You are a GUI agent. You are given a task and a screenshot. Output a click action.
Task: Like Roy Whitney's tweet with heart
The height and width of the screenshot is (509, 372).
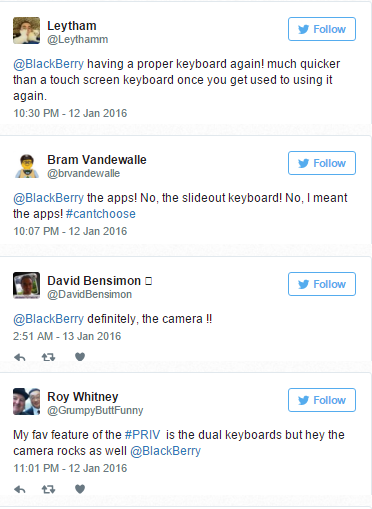80,489
